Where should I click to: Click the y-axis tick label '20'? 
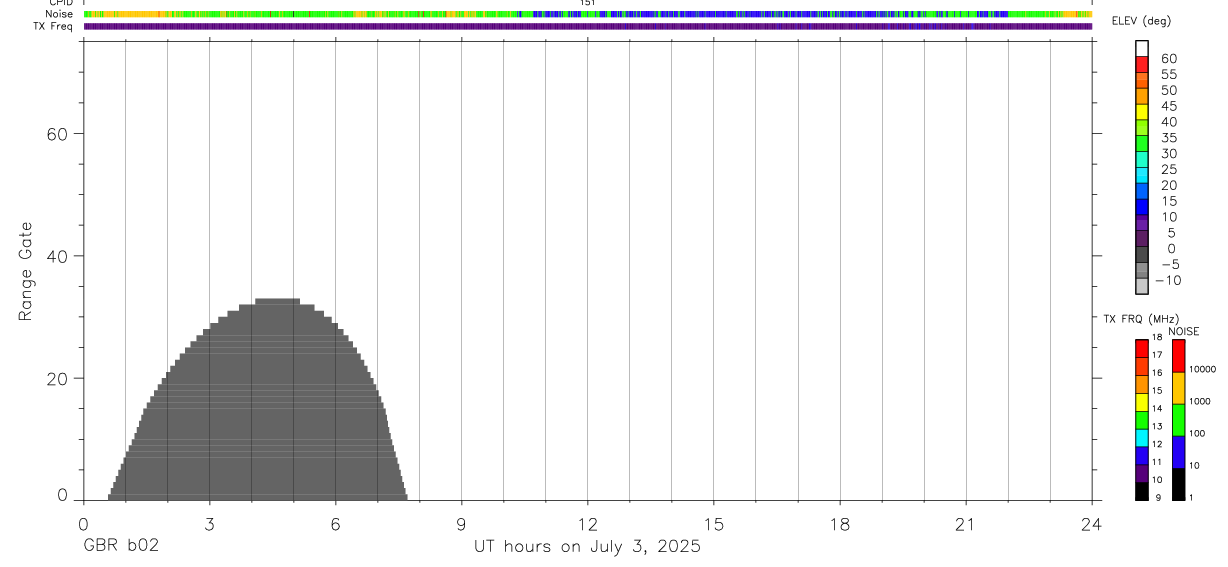click(57, 378)
